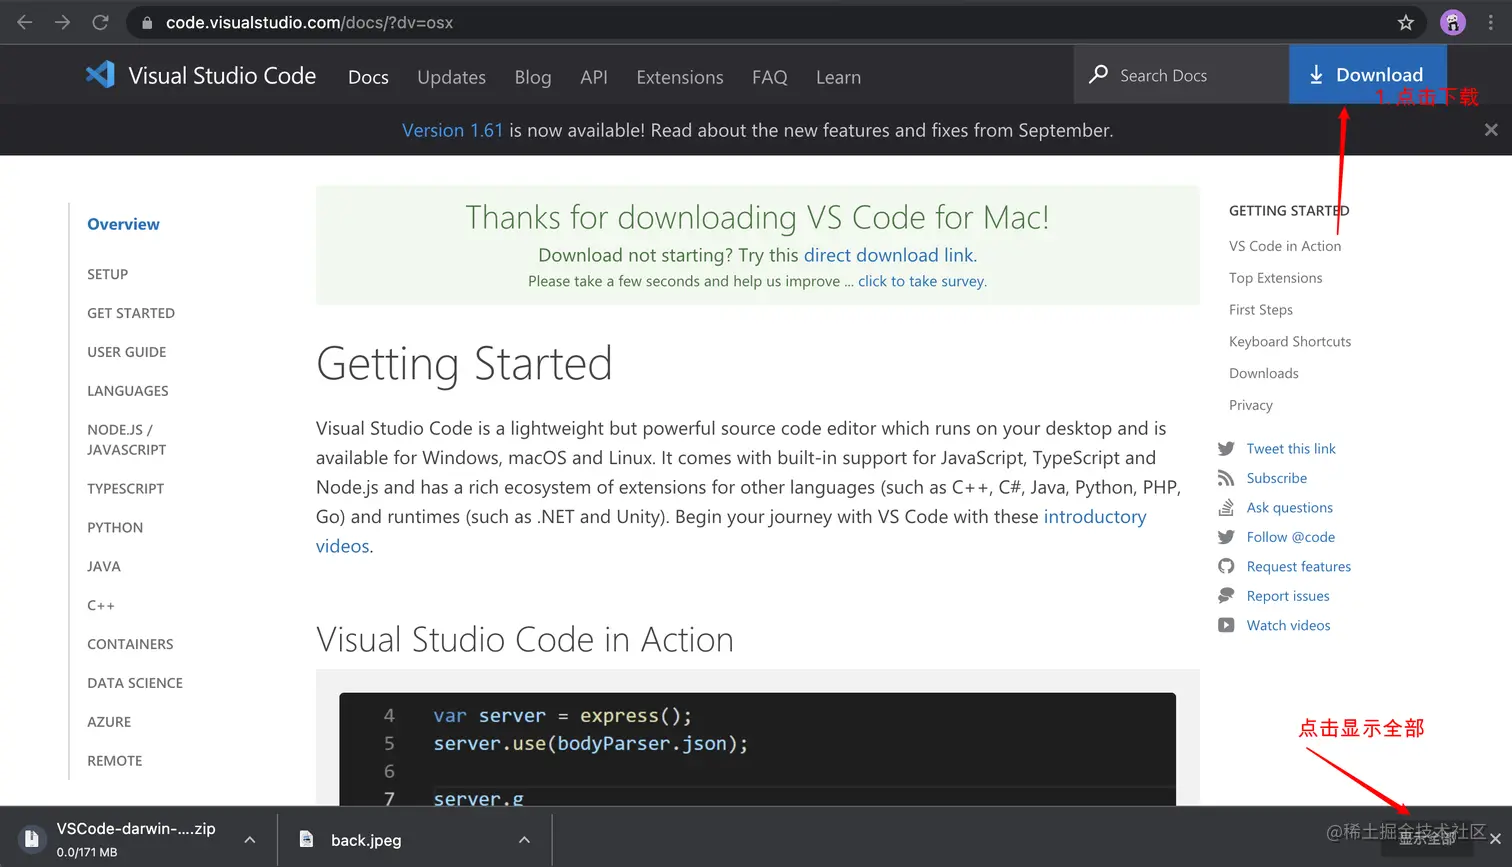1512x867 pixels.
Task: Click the browser reload icon
Action: pyautogui.click(x=100, y=22)
